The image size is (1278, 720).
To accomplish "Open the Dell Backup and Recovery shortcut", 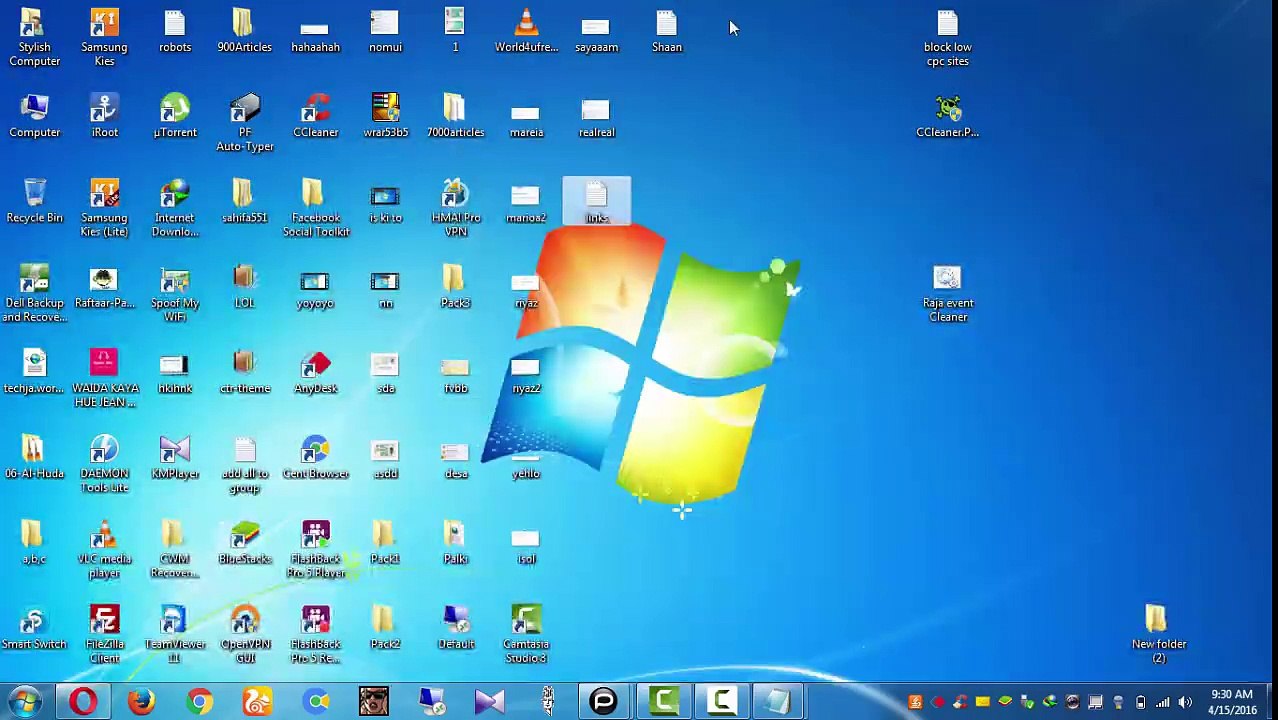I will click(34, 293).
